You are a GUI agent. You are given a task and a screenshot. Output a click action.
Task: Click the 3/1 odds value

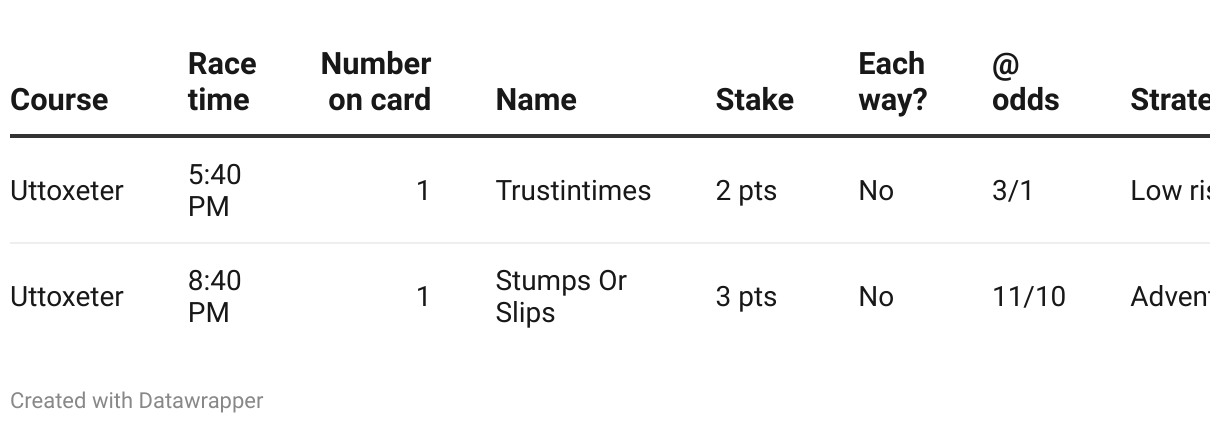click(x=1012, y=191)
